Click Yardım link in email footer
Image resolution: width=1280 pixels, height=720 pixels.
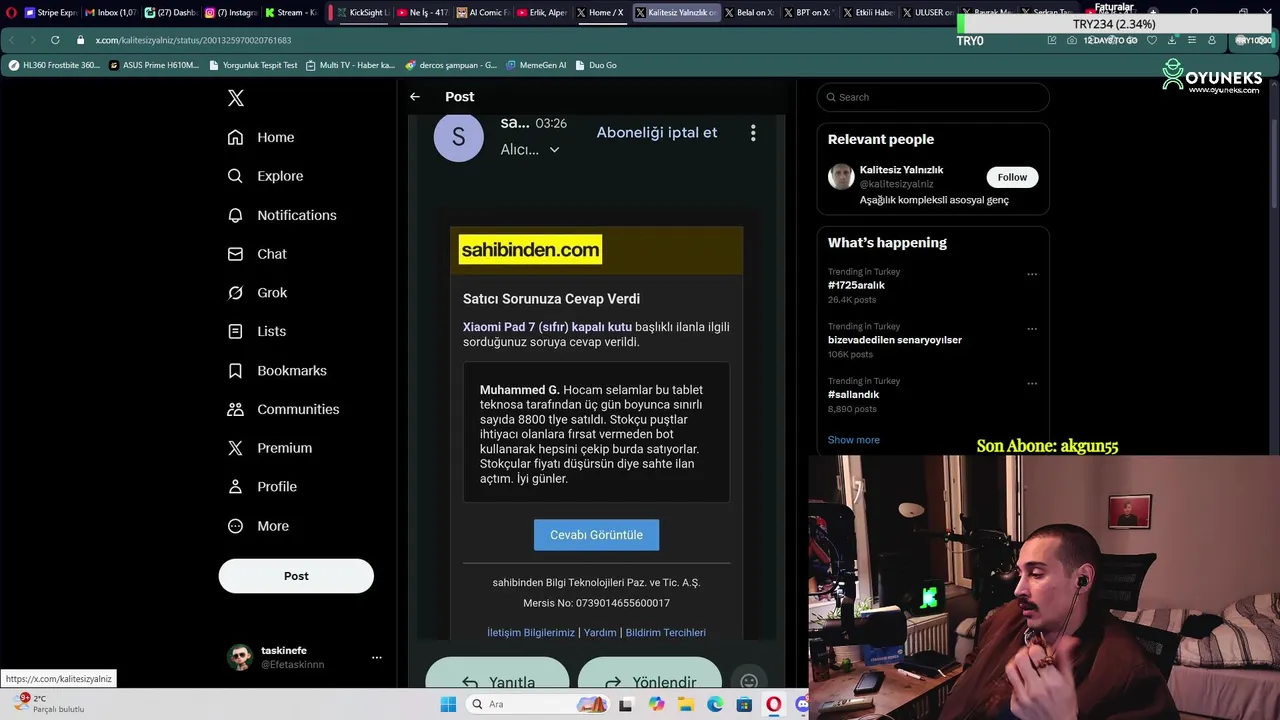click(x=600, y=633)
